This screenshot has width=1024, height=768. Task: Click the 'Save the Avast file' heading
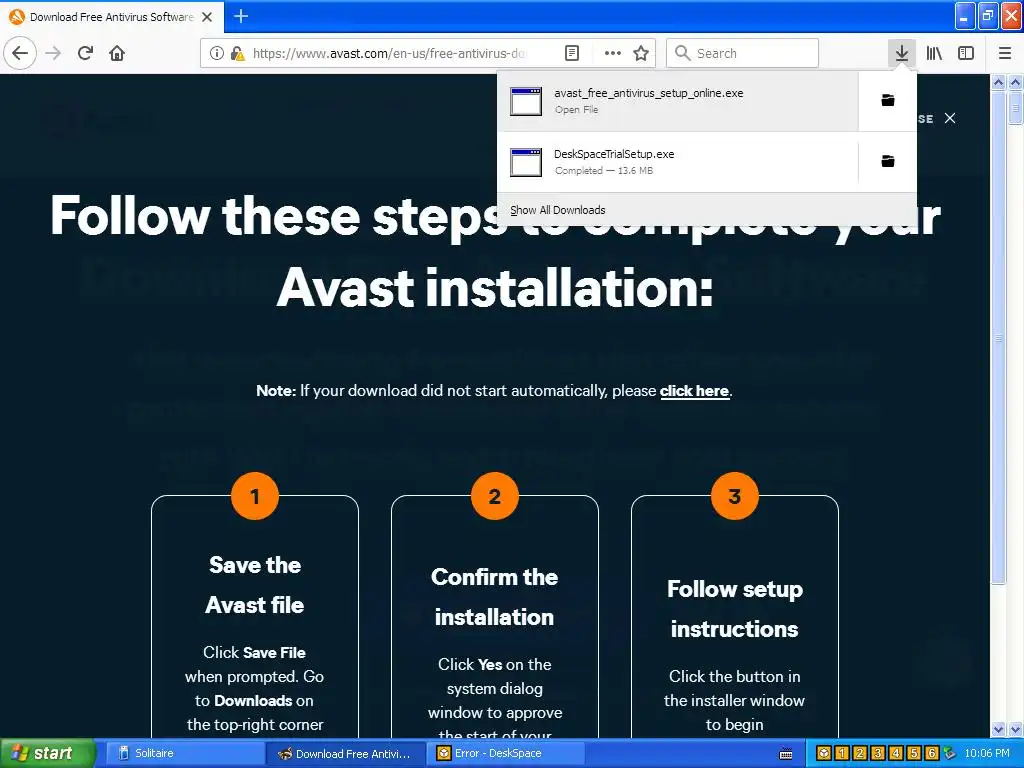255,584
